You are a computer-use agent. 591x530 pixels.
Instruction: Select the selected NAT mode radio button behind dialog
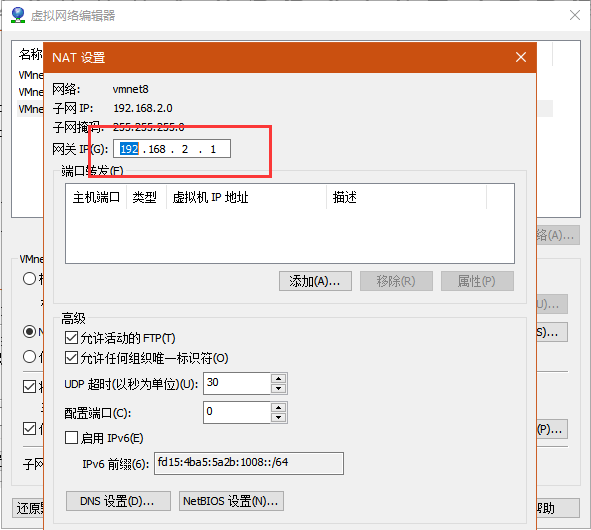pyautogui.click(x=29, y=331)
